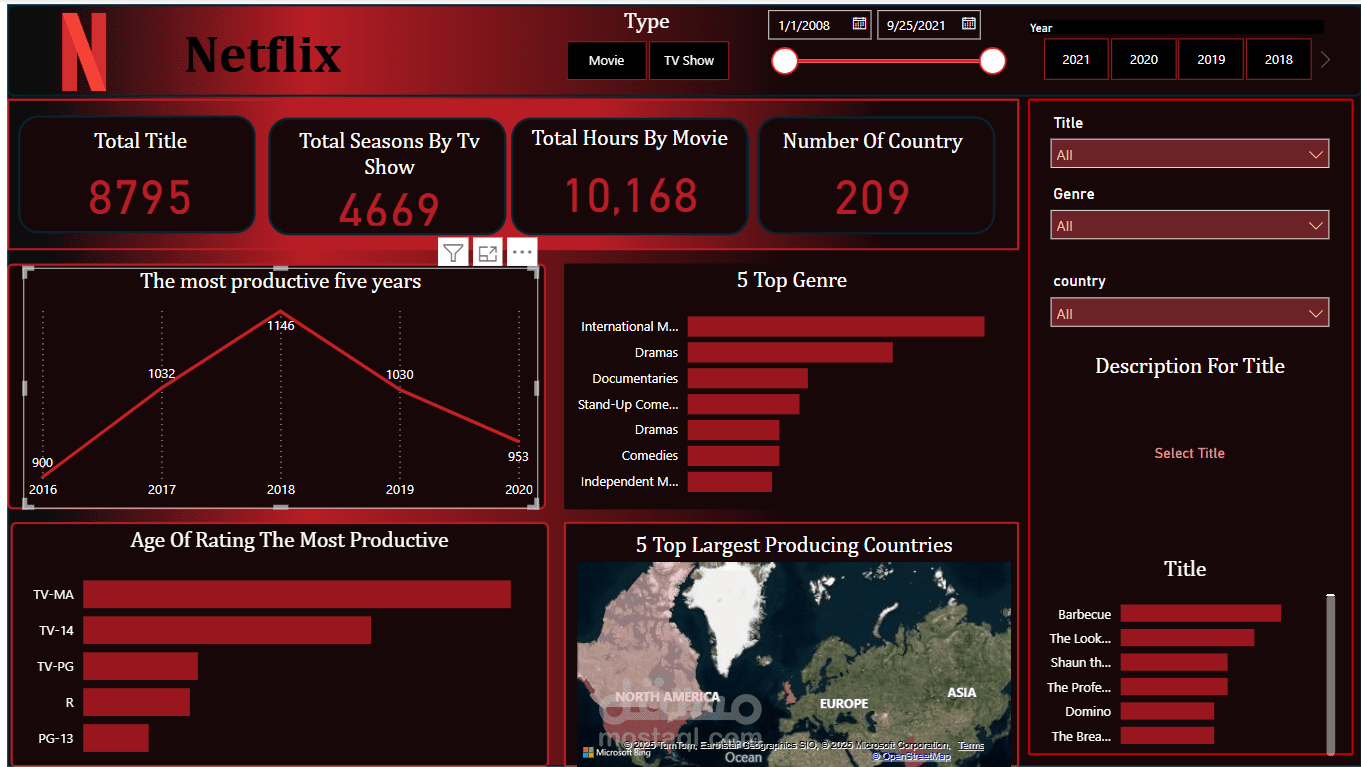Select the 'Shaun th...' title bar
The height and width of the screenshot is (767, 1361).
tap(1174, 662)
